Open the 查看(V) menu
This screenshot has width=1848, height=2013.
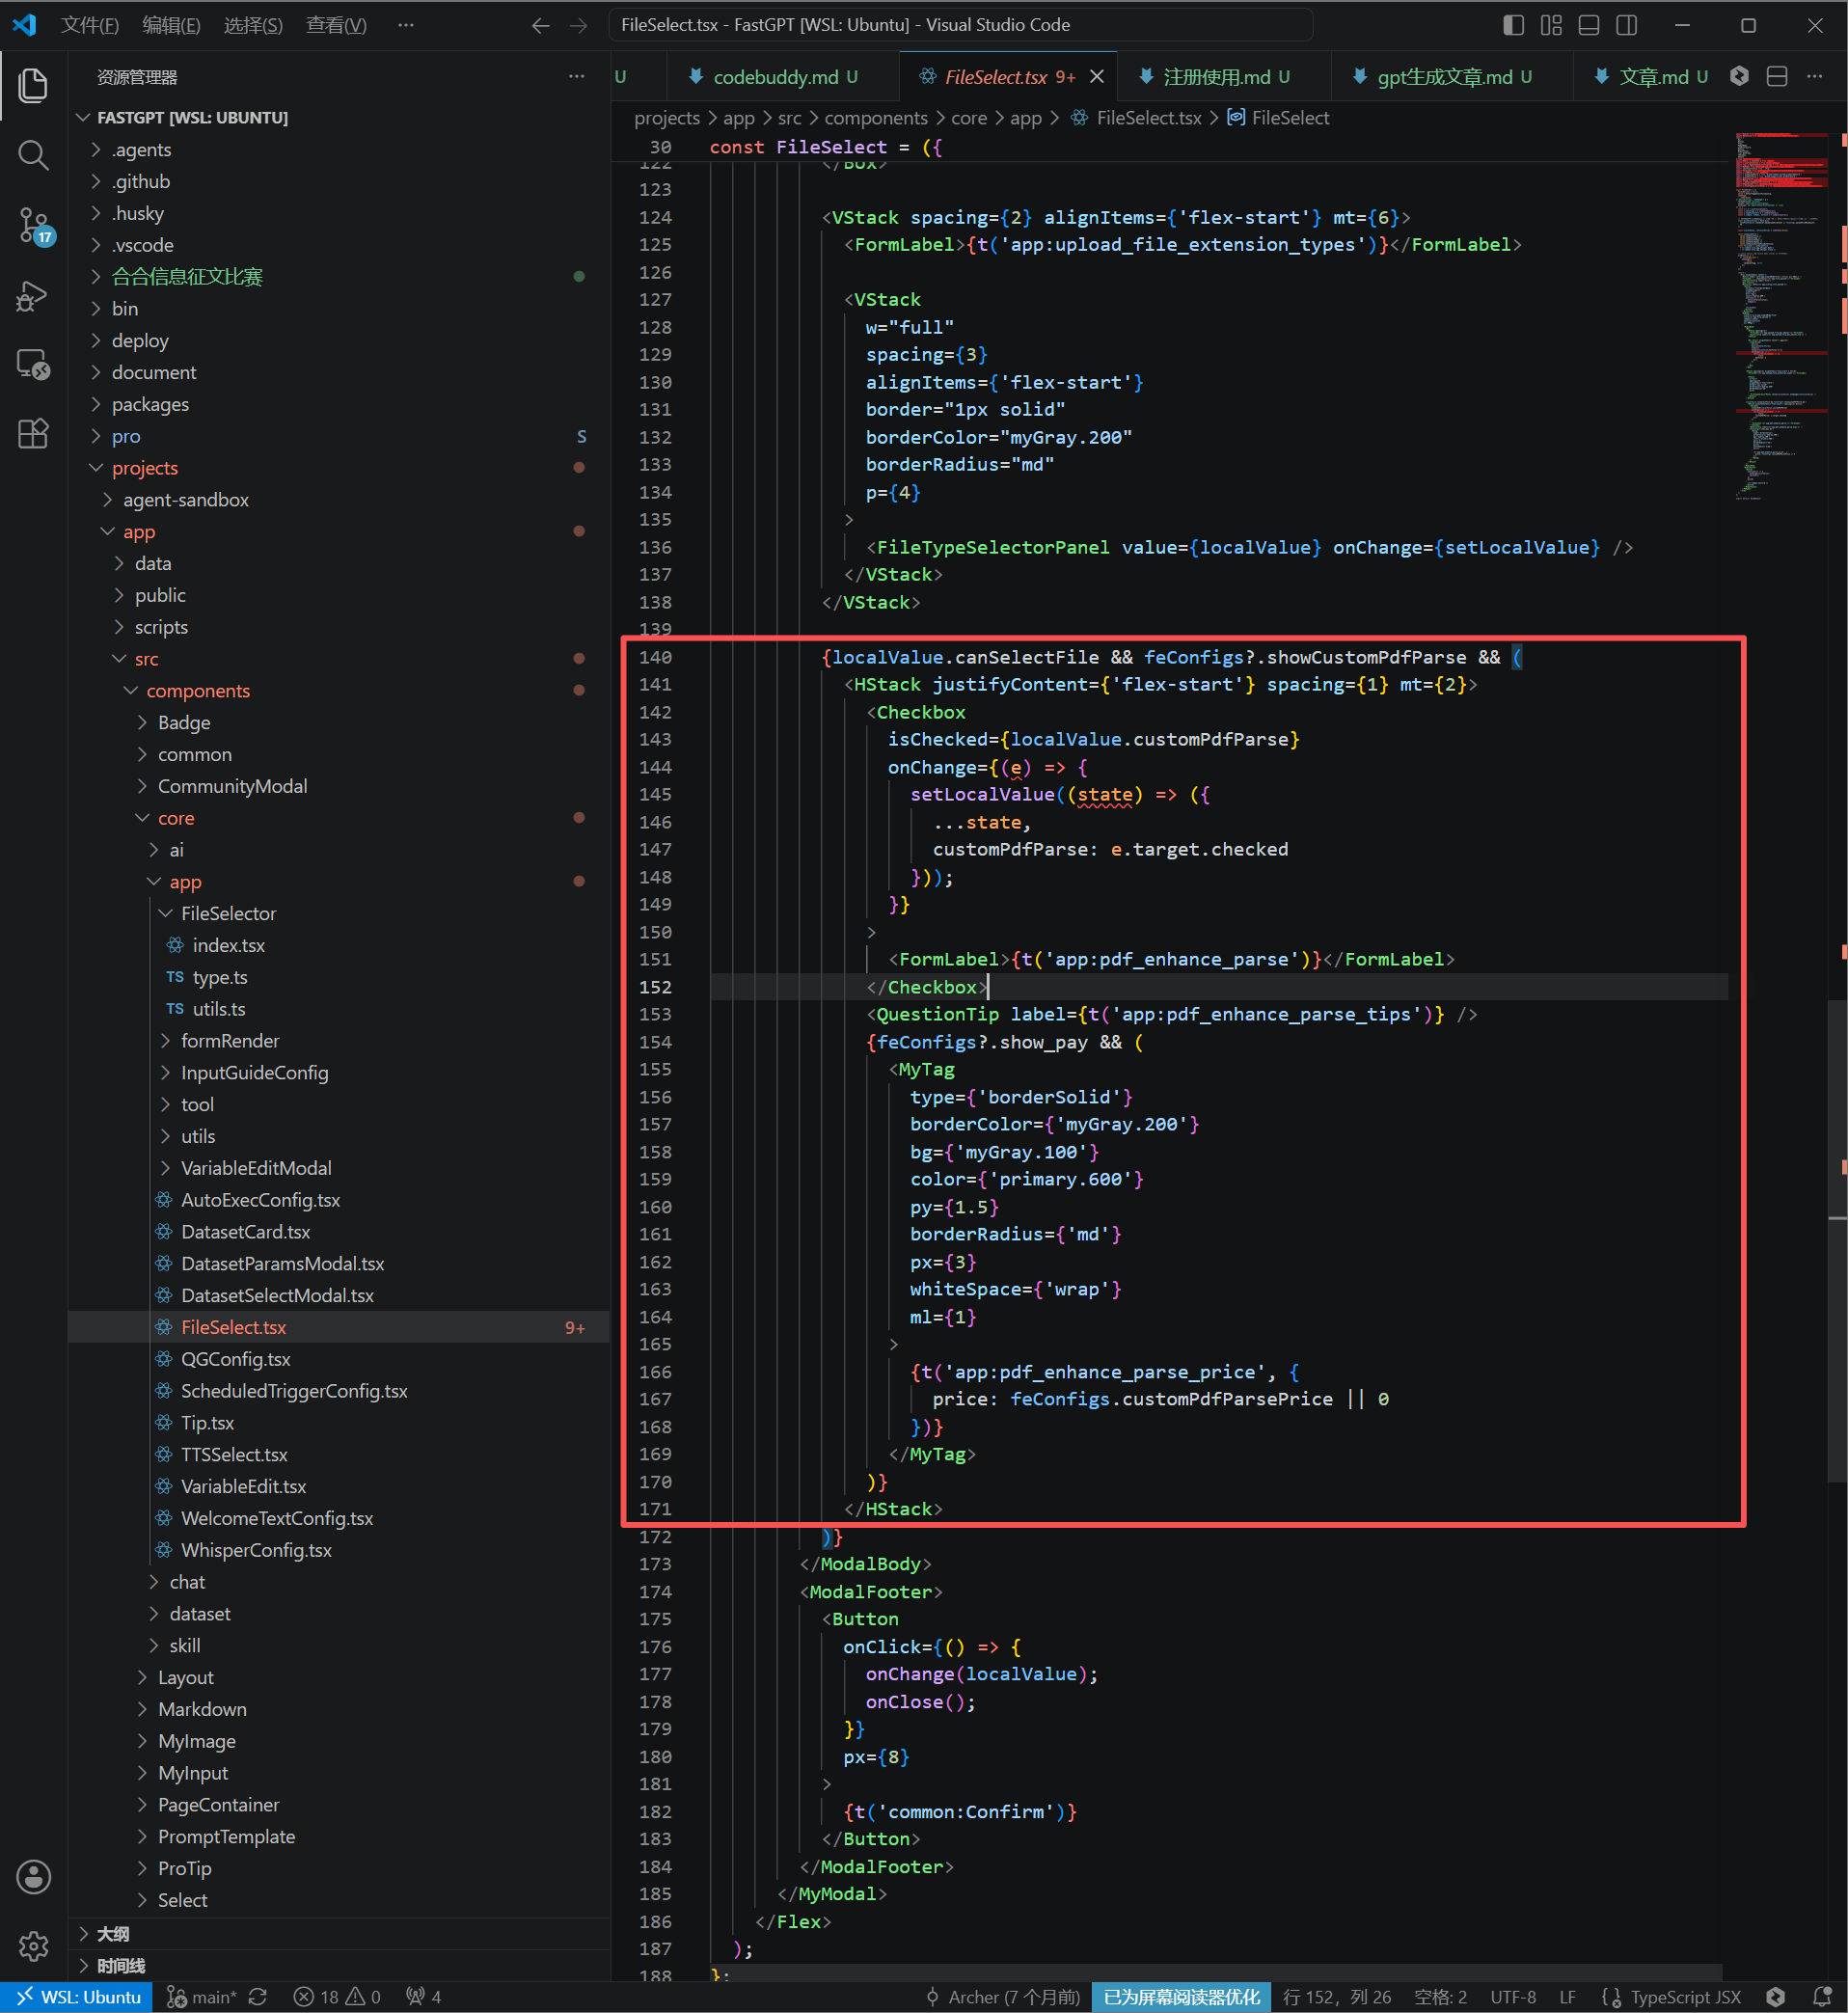336,25
